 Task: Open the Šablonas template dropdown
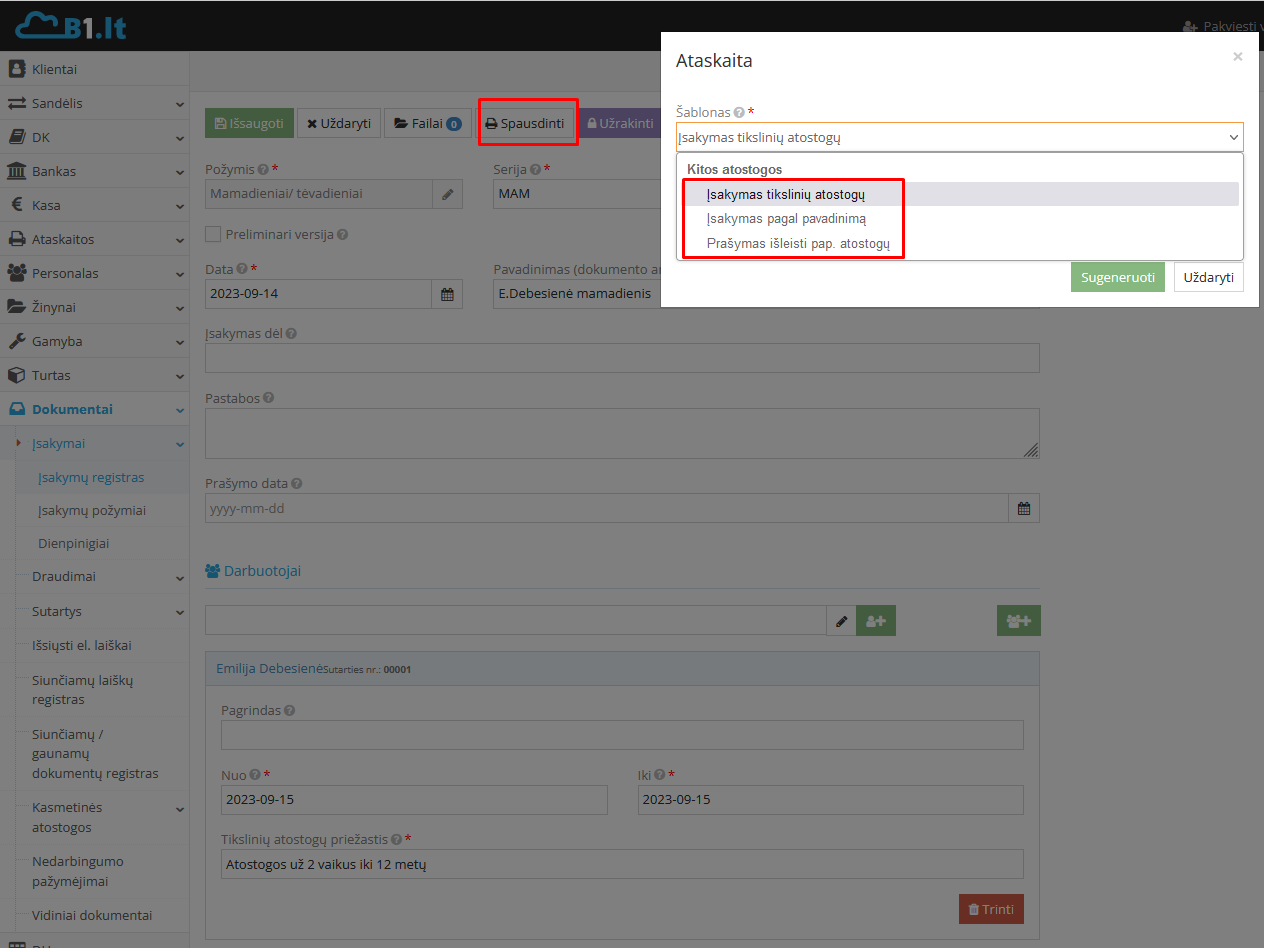(958, 138)
